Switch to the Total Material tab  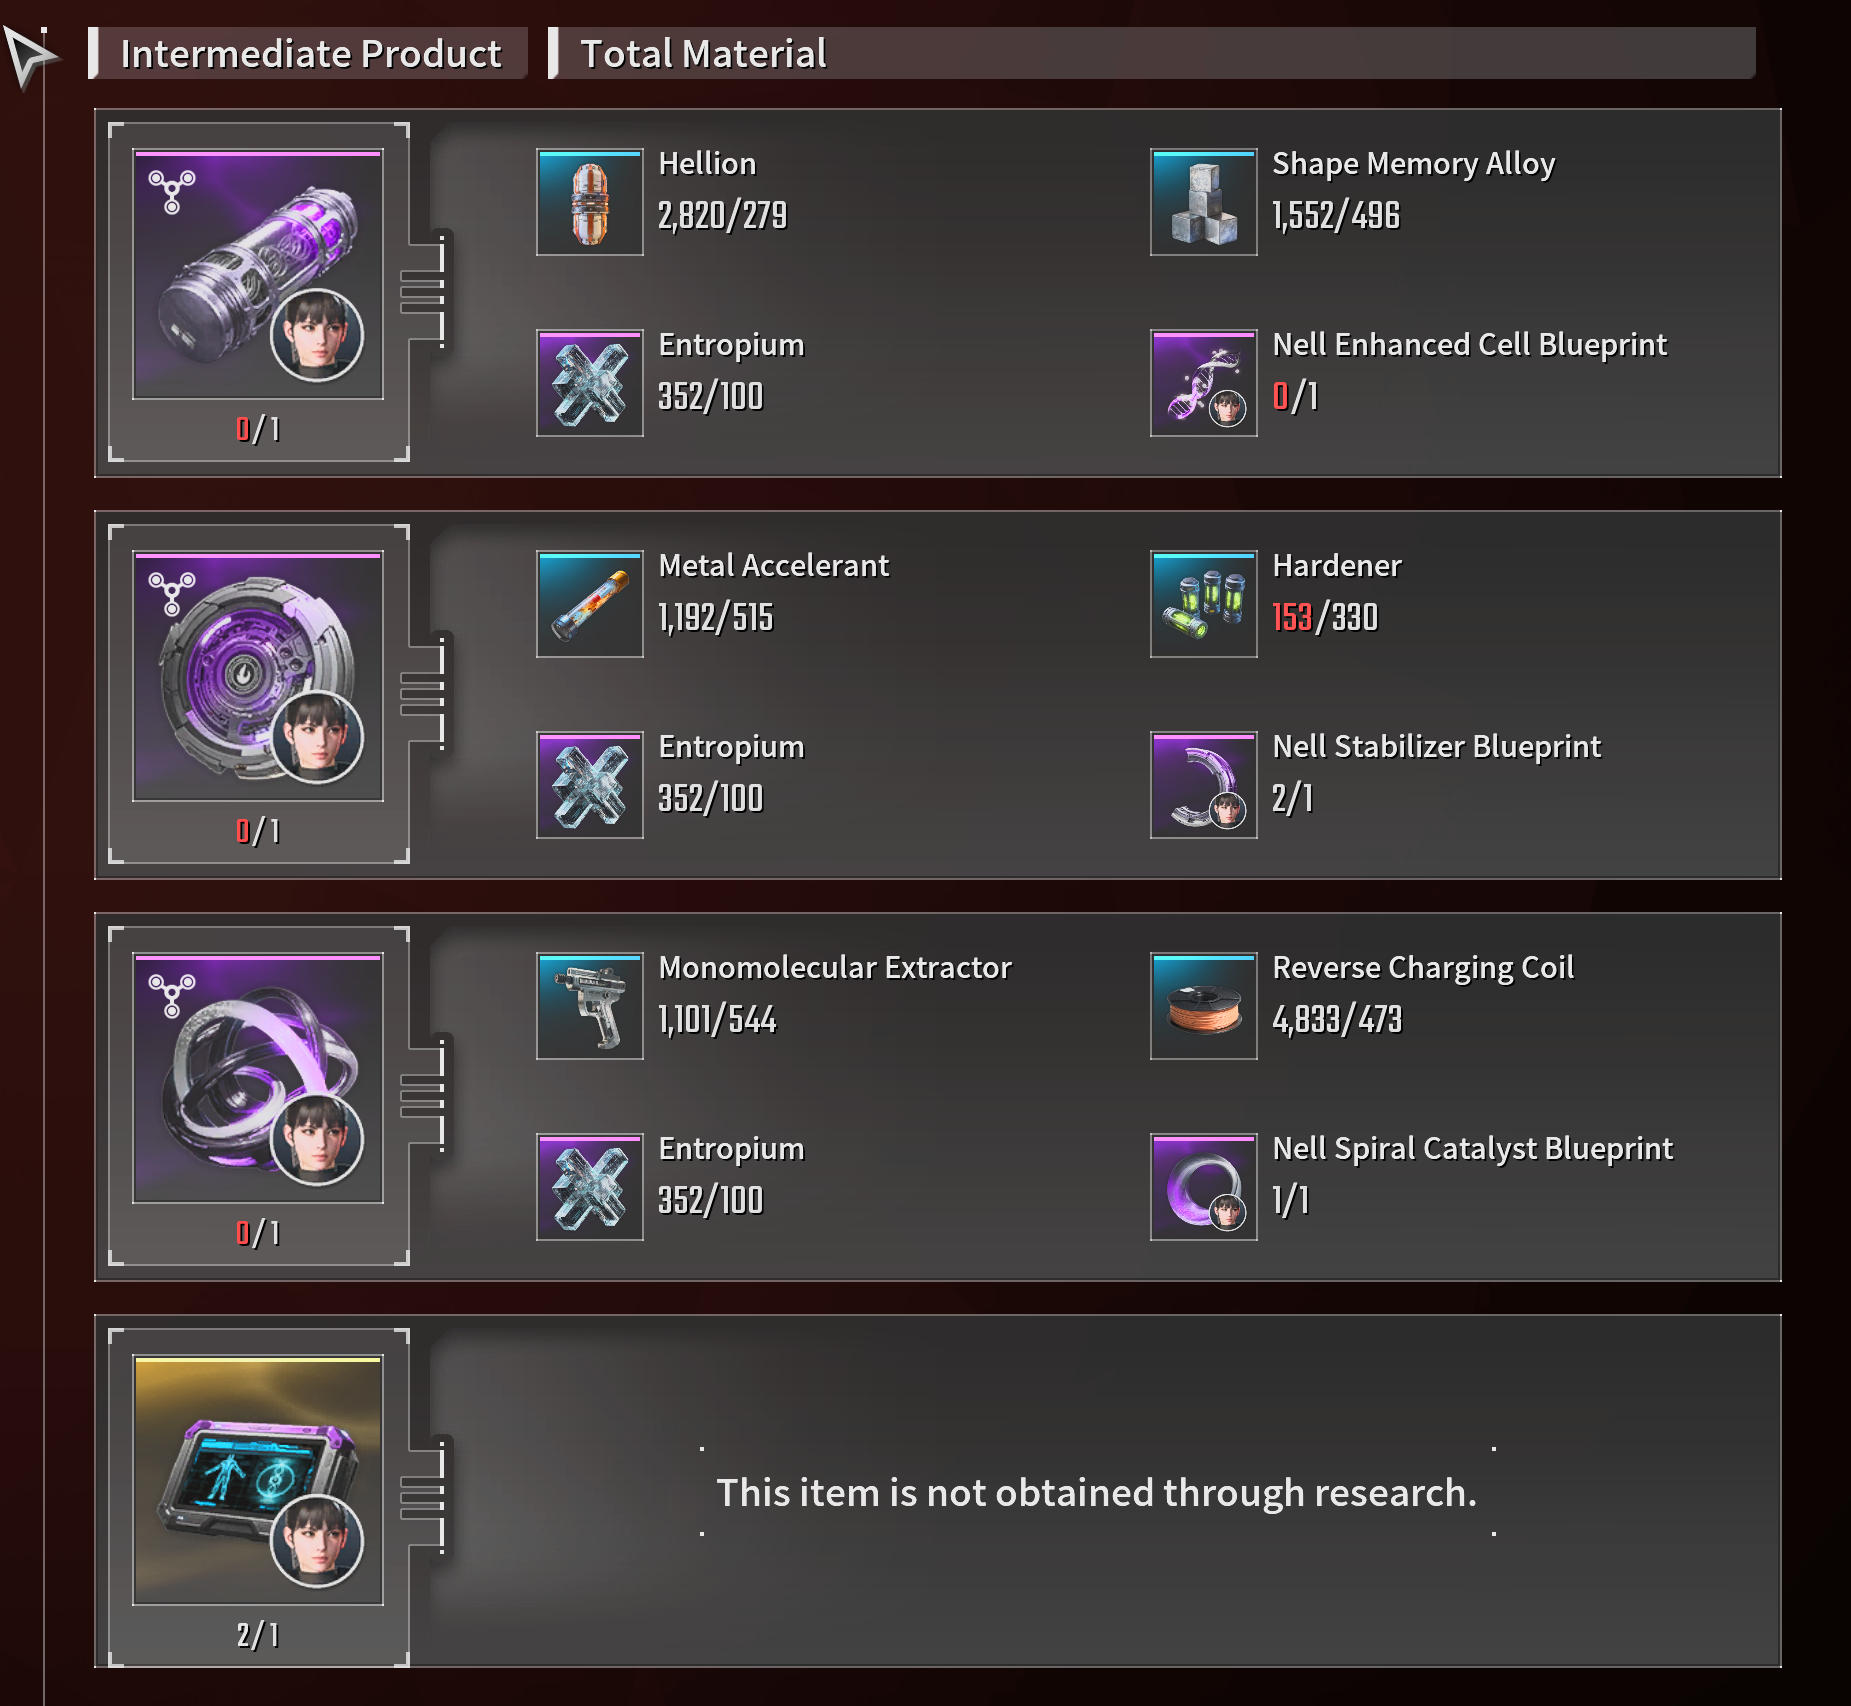[x=1151, y=53]
